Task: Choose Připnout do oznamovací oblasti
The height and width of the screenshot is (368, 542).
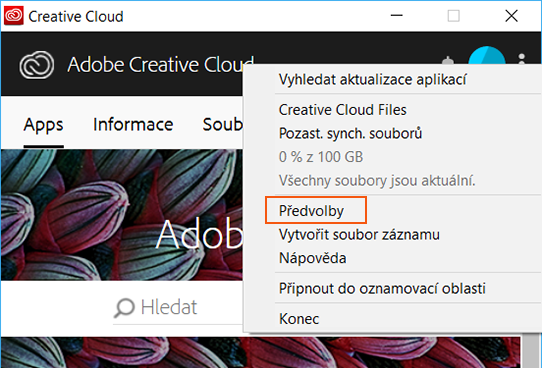Action: pyautogui.click(x=392, y=288)
